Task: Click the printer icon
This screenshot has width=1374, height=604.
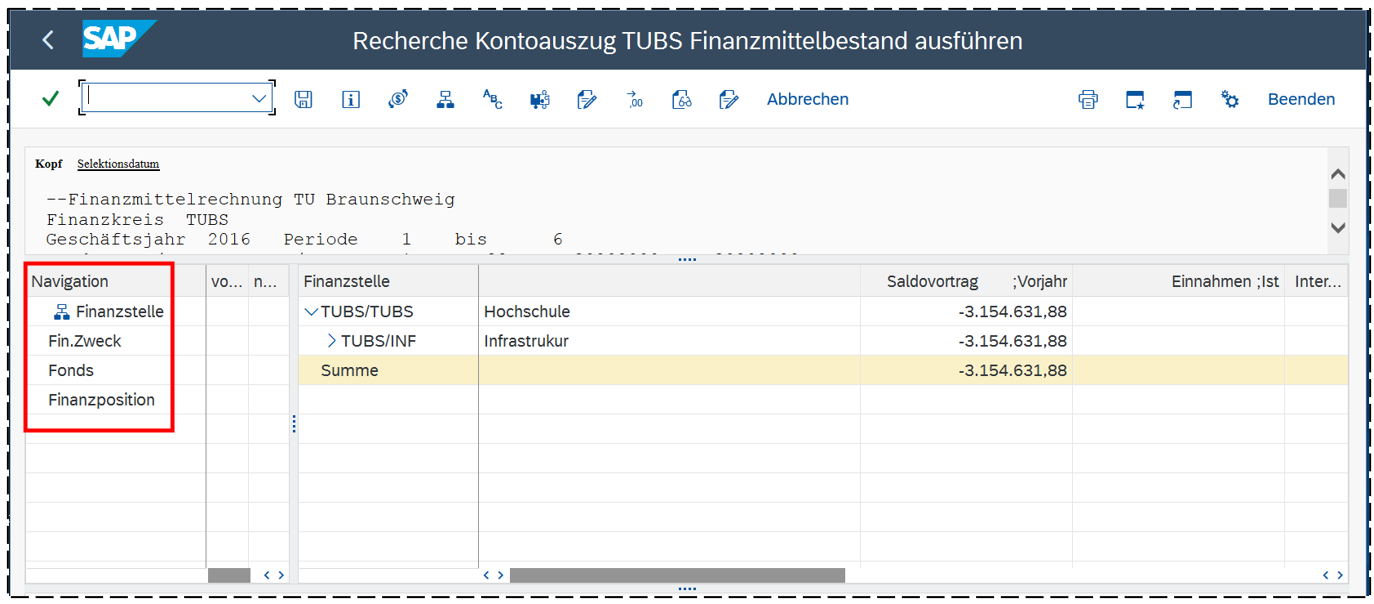Action: click(1088, 99)
